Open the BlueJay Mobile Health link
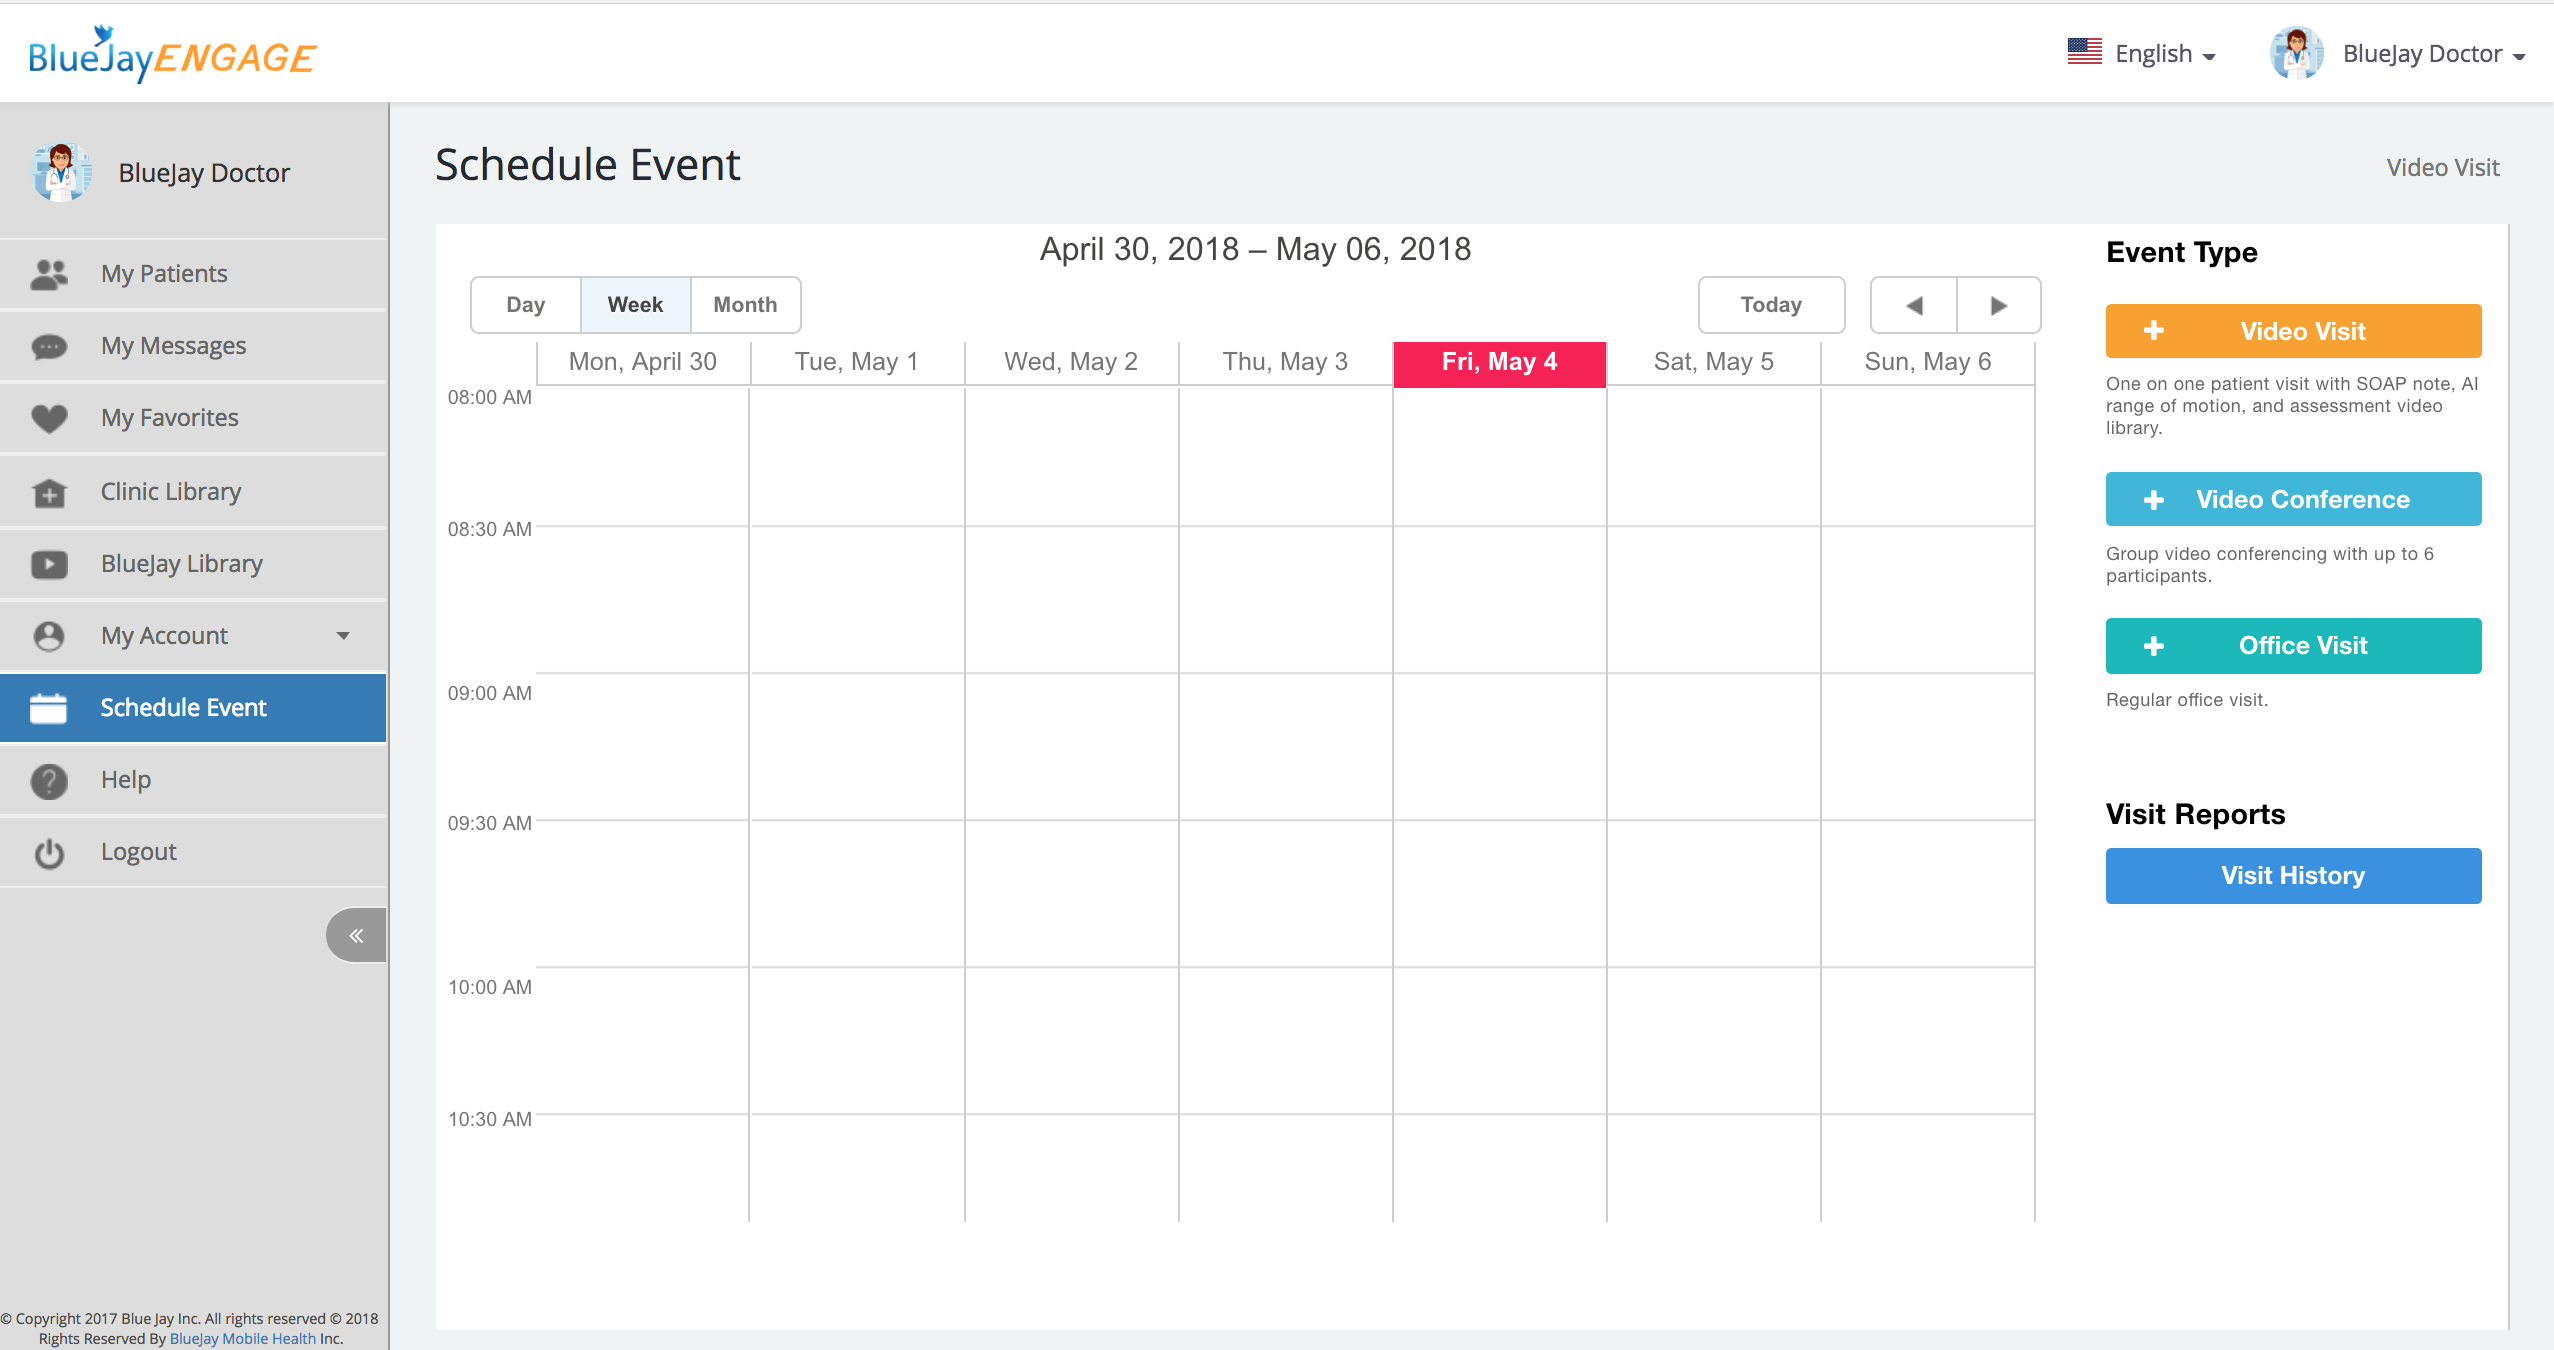Image resolution: width=2554 pixels, height=1350 pixels. point(242,1339)
